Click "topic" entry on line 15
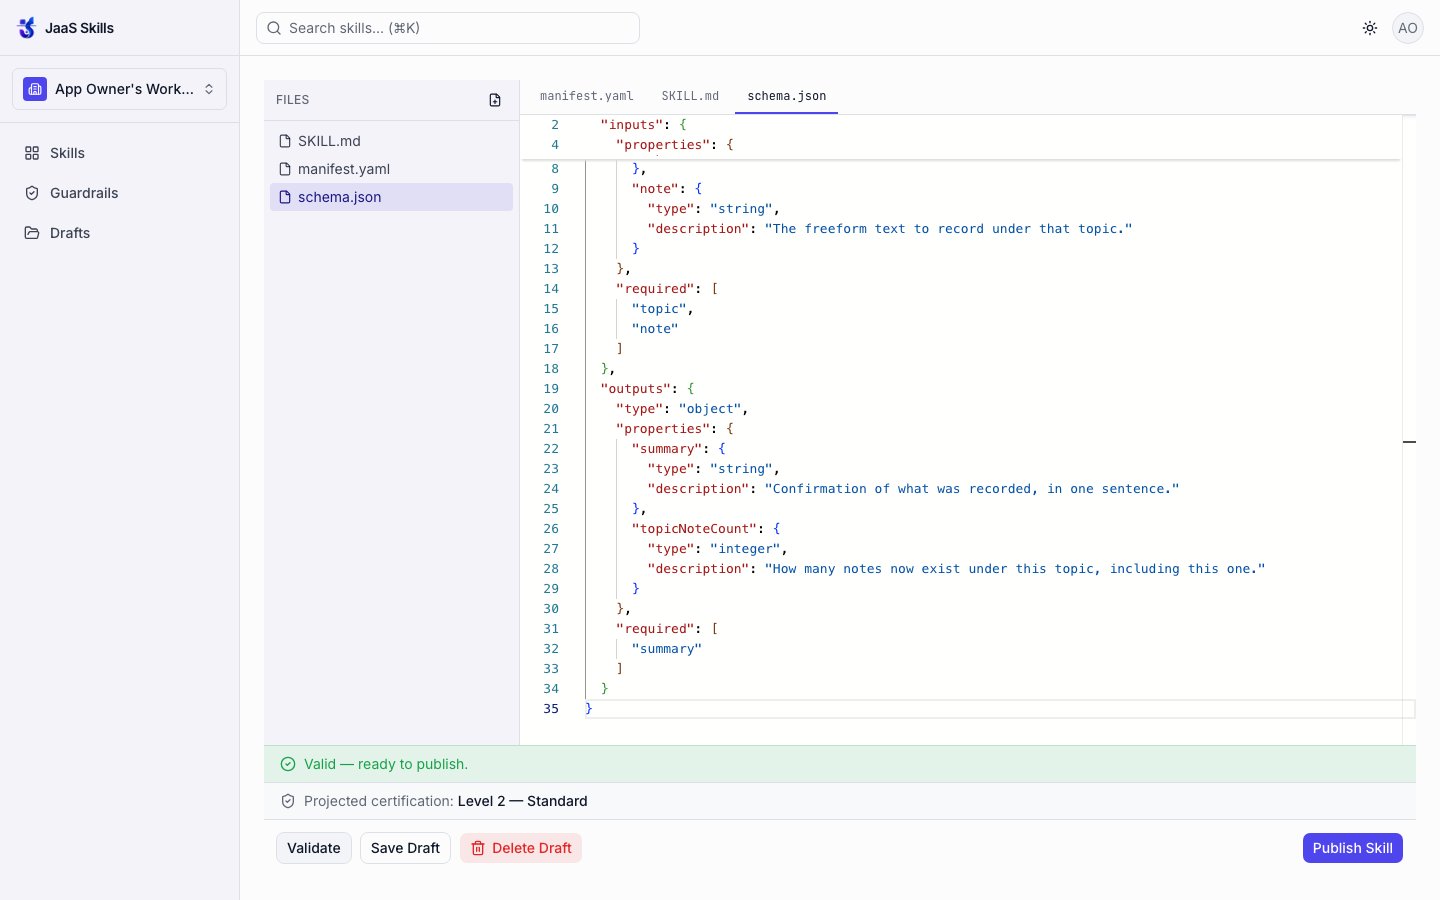This screenshot has width=1440, height=900. click(x=659, y=309)
